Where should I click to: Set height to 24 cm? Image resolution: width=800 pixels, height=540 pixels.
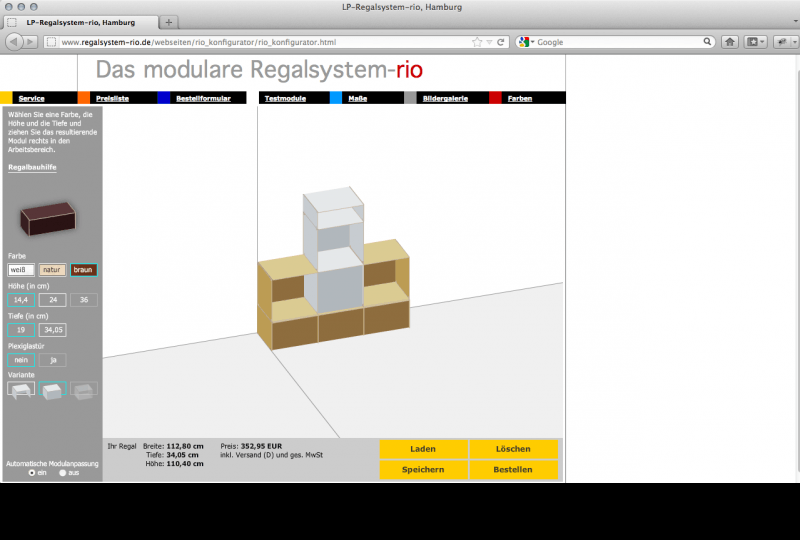pos(53,300)
